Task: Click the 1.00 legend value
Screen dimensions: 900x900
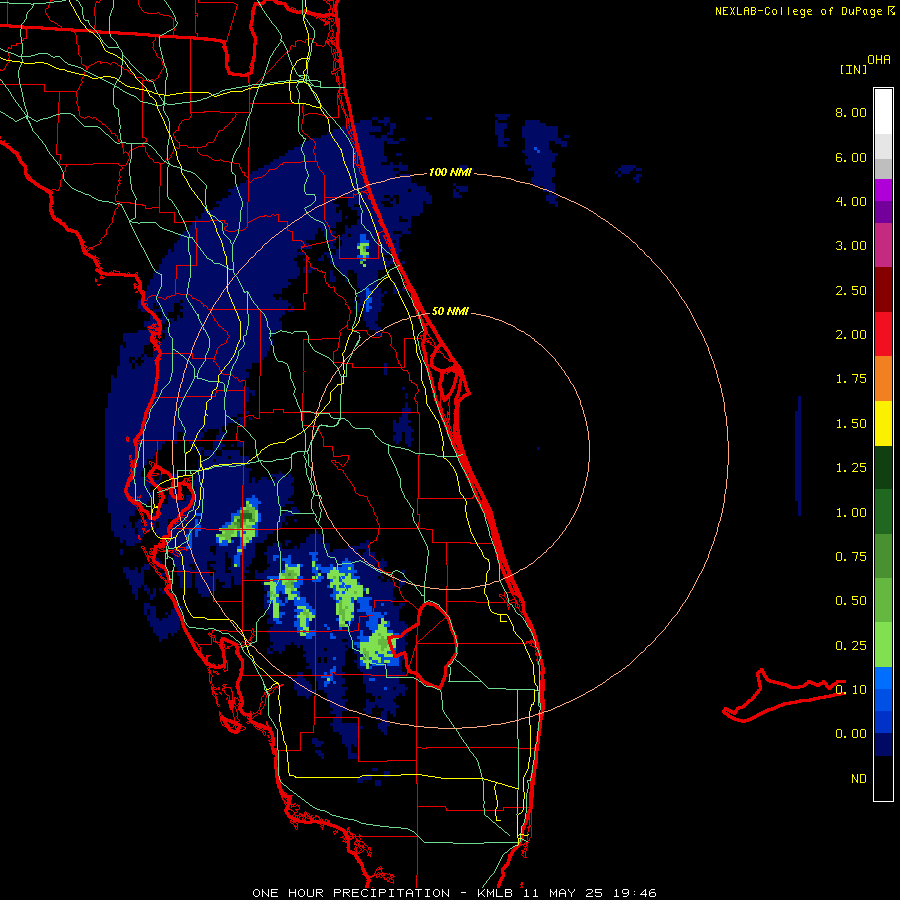Action: (x=851, y=513)
